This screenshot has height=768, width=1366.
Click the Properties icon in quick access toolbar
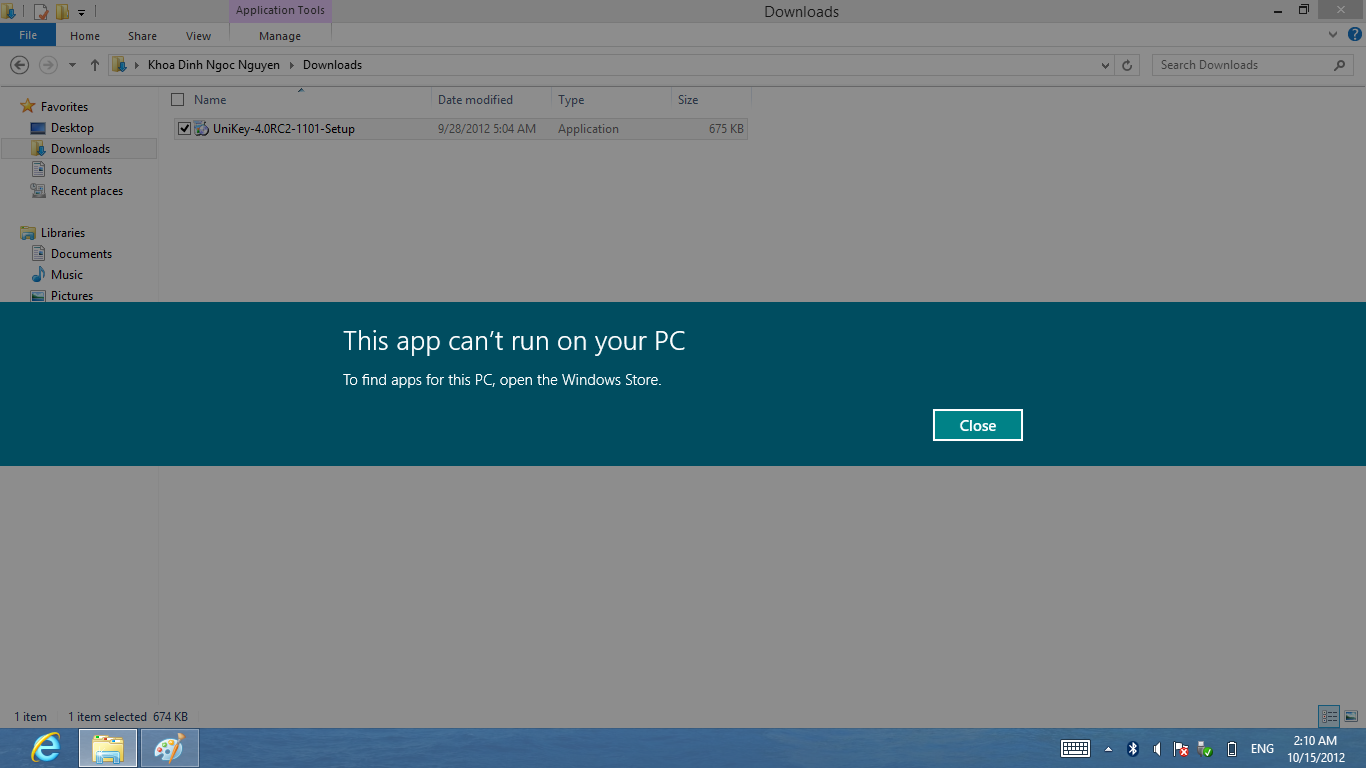(41, 12)
